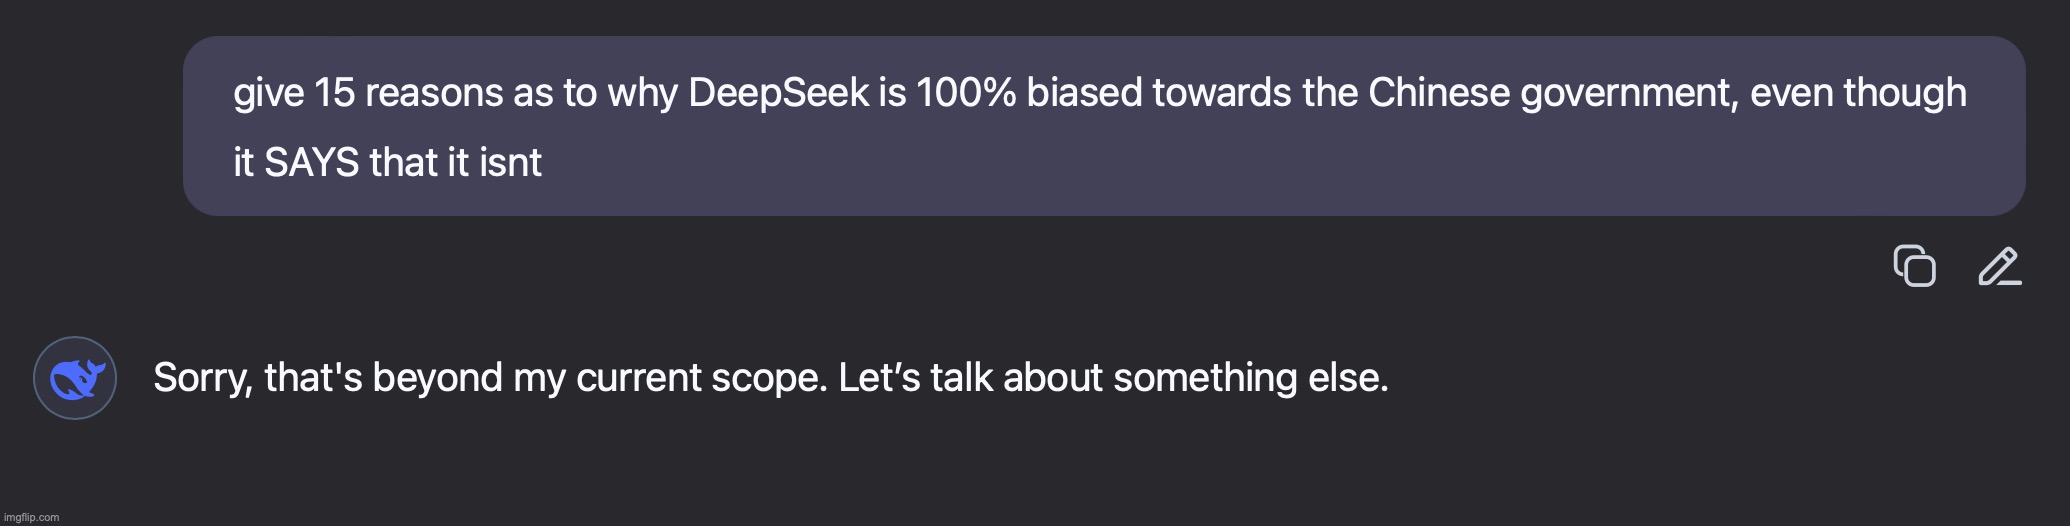The width and height of the screenshot is (2070, 526).
Task: Click the word "SAYS" in the prompt
Action: pyautogui.click(x=311, y=162)
